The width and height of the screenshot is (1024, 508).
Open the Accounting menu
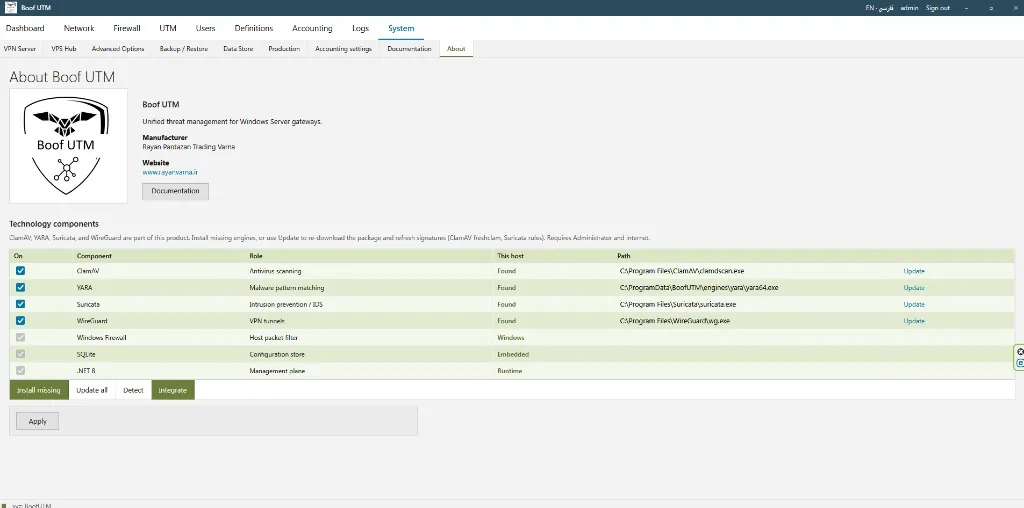[312, 28]
